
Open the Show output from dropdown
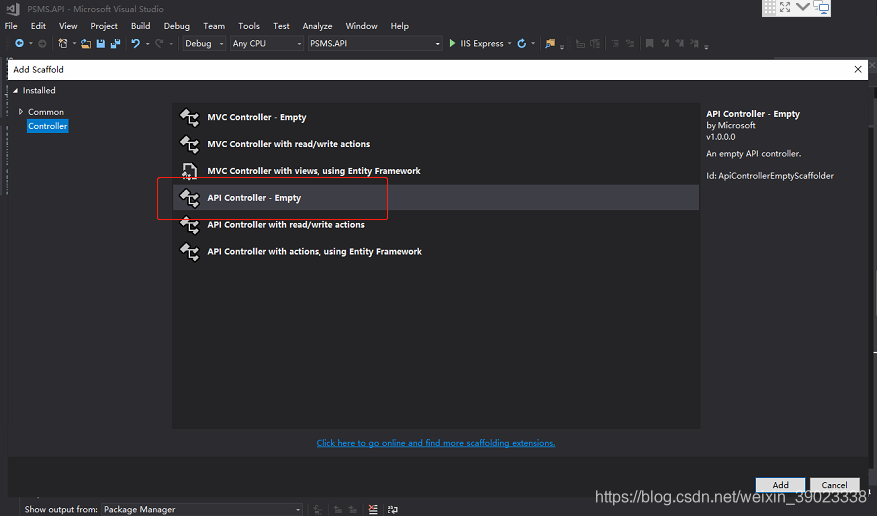[202, 509]
